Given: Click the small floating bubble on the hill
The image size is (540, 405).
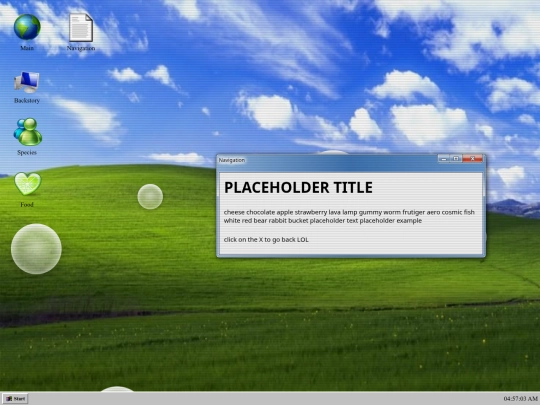Looking at the screenshot, I should point(150,197).
